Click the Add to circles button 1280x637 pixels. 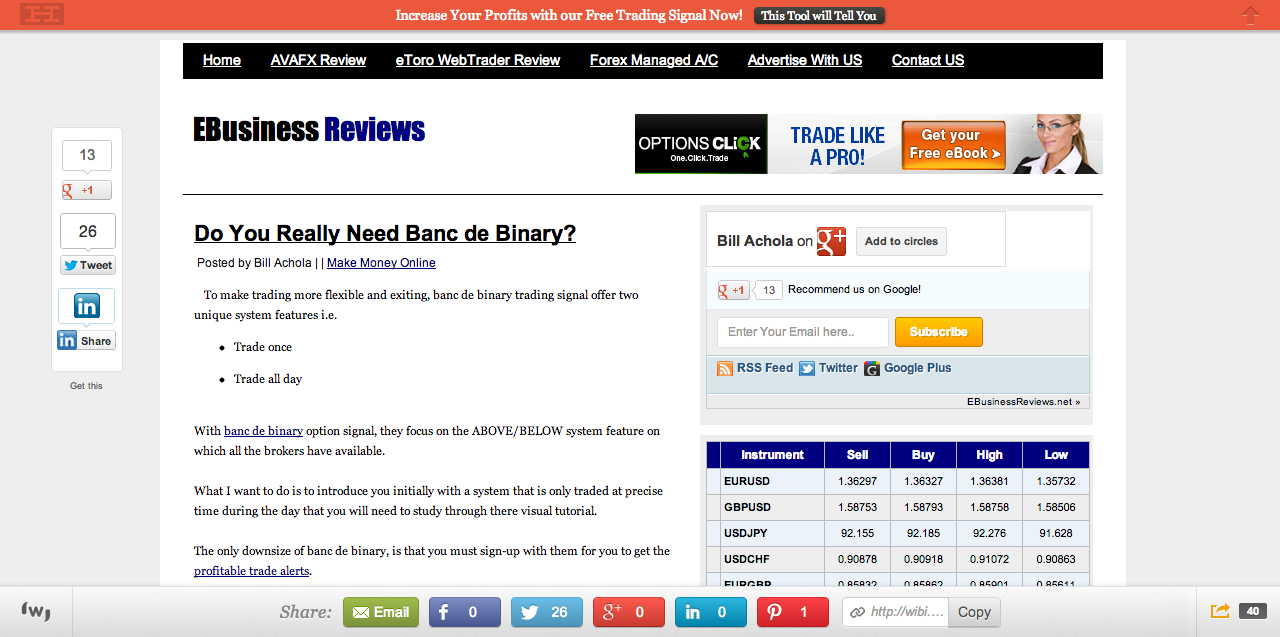pos(901,241)
